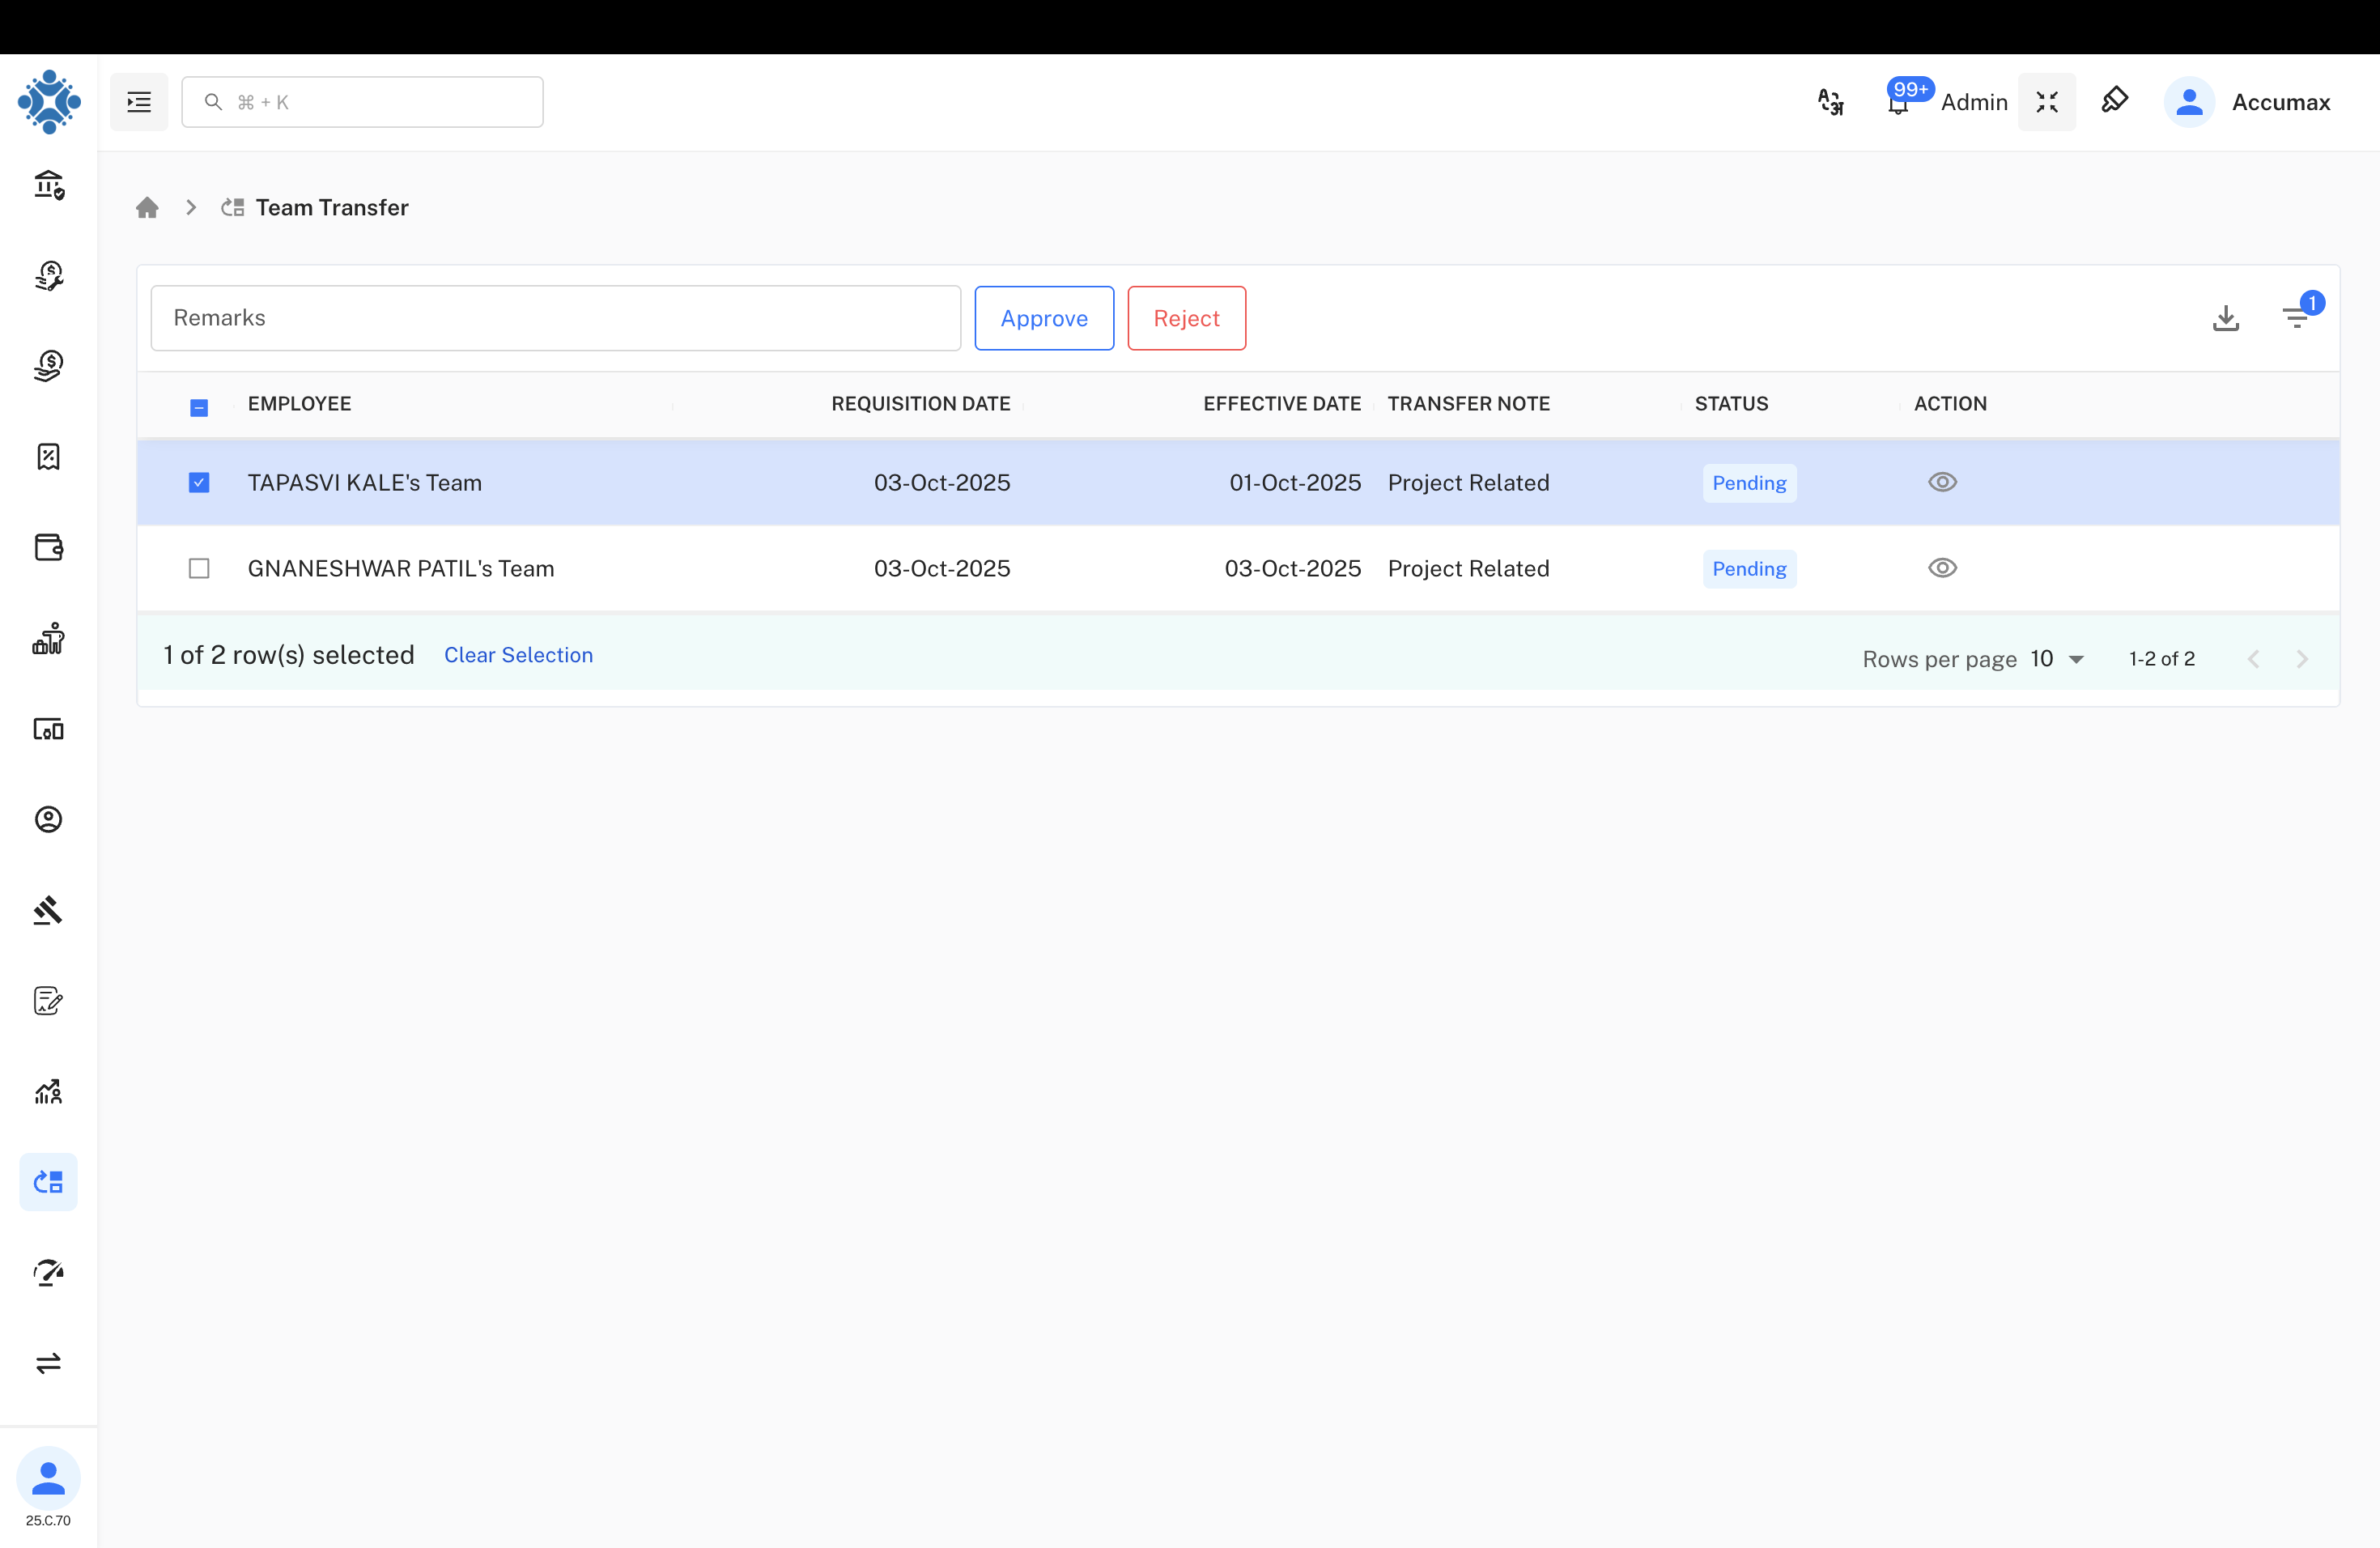
Task: Open the table filter icon
Action: (x=2296, y=318)
